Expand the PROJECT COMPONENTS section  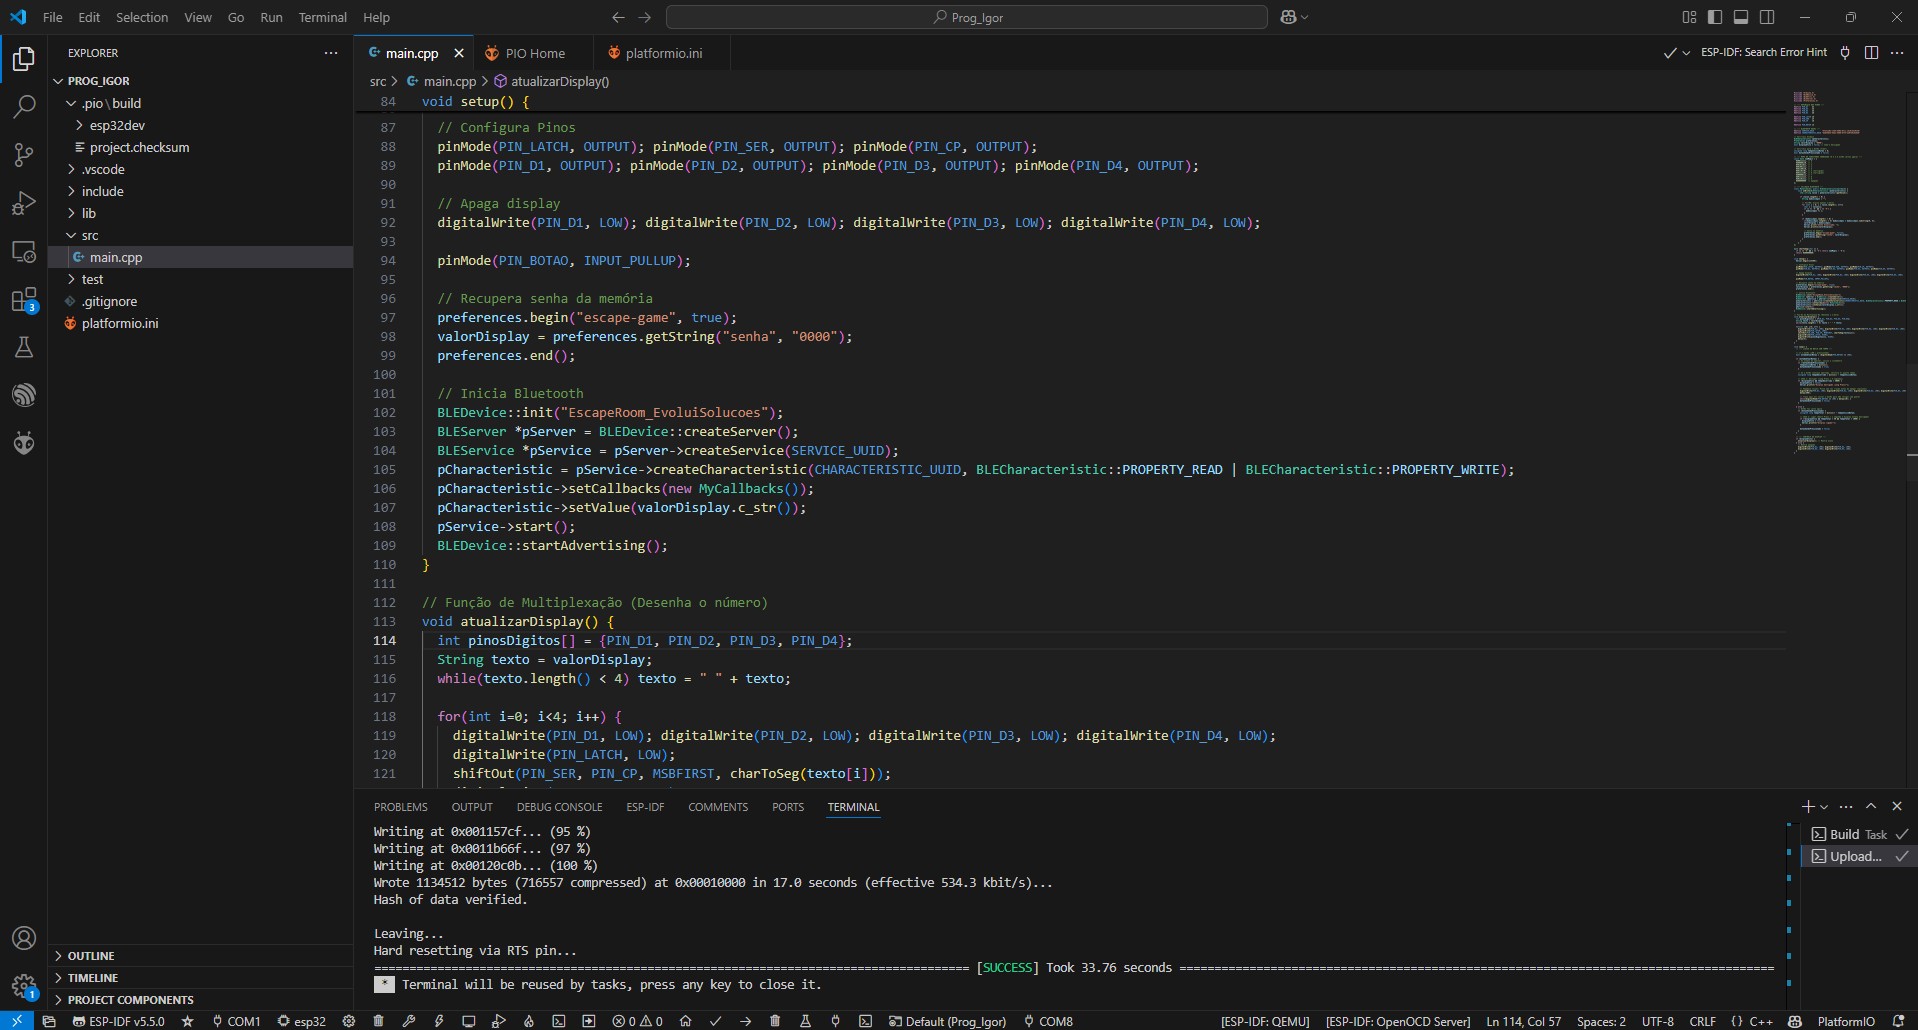click(200, 1000)
